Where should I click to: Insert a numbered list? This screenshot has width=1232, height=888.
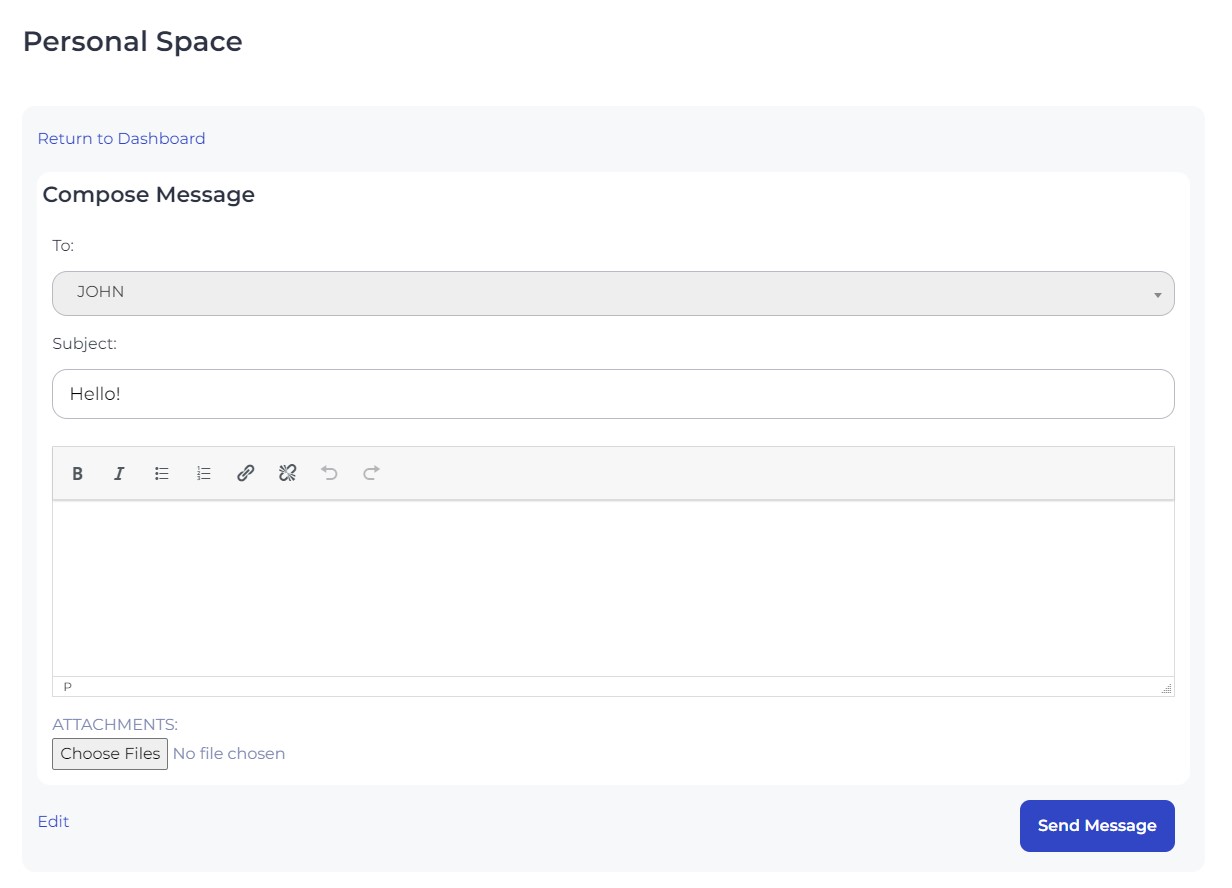click(x=204, y=474)
